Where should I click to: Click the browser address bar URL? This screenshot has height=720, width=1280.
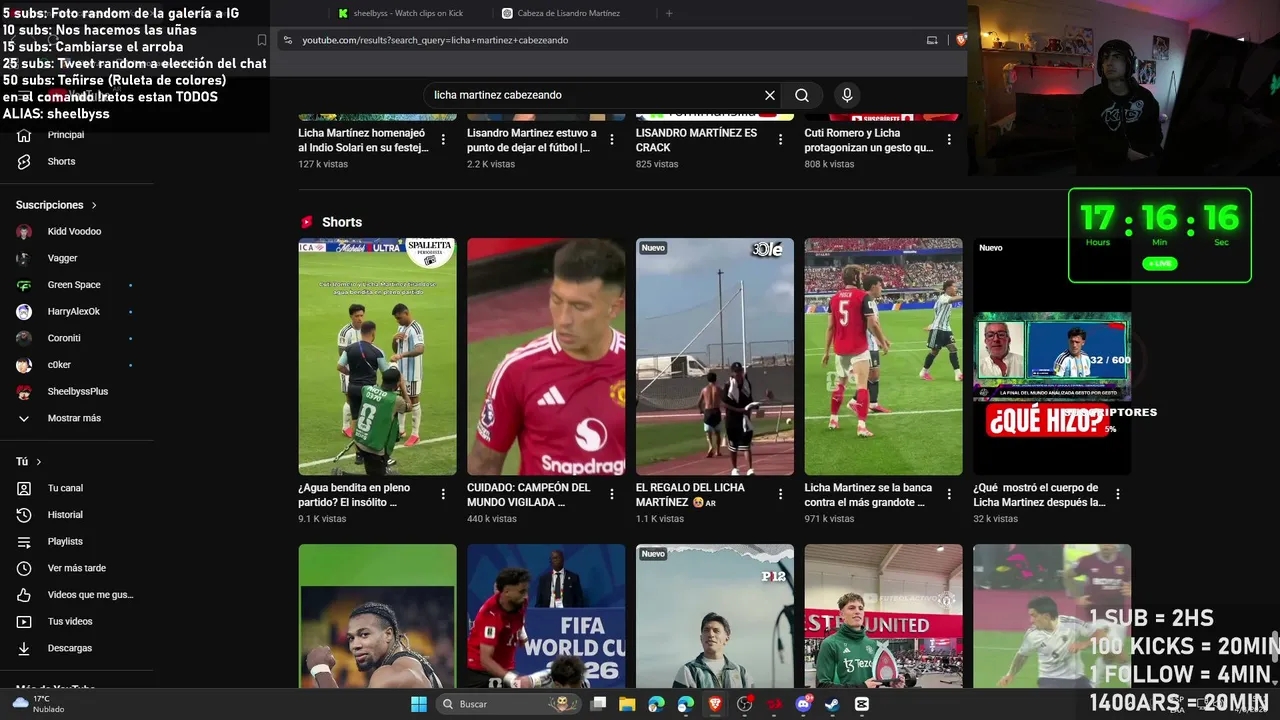click(436, 40)
